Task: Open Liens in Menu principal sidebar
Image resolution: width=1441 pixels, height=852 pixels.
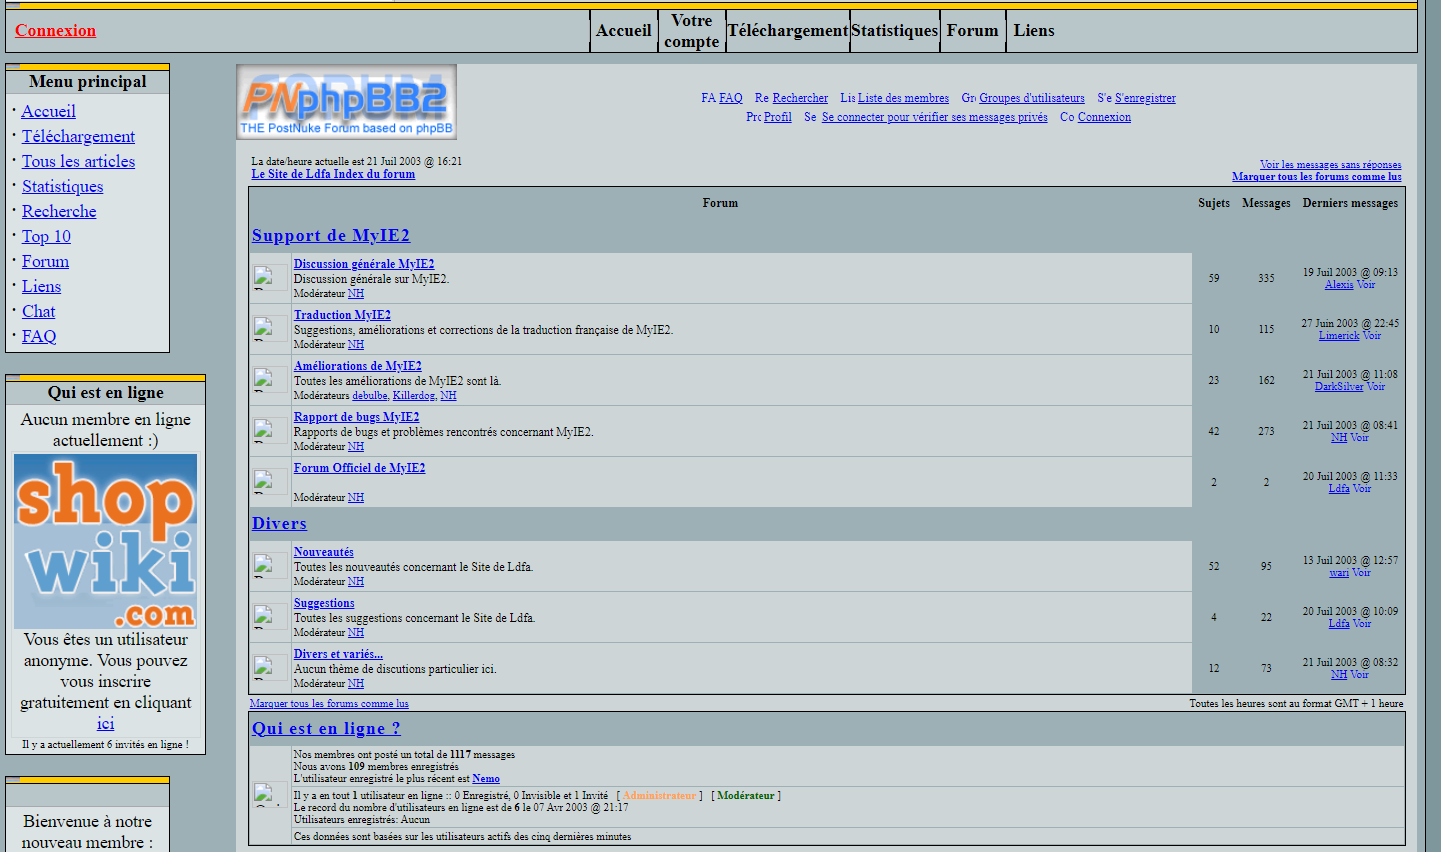Action: [41, 286]
